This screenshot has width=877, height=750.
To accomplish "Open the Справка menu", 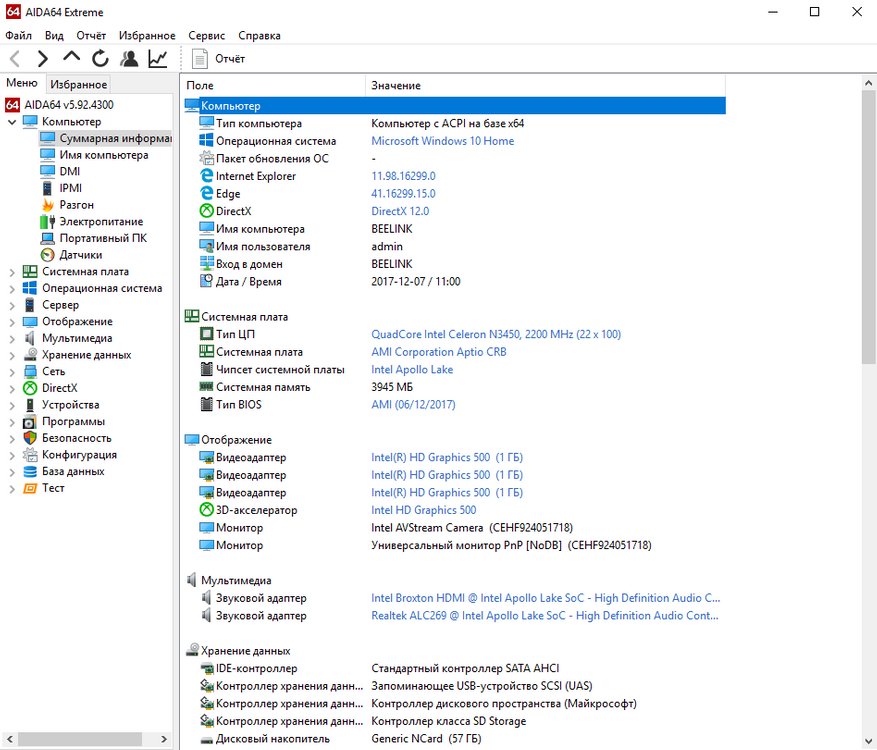I will [259, 35].
